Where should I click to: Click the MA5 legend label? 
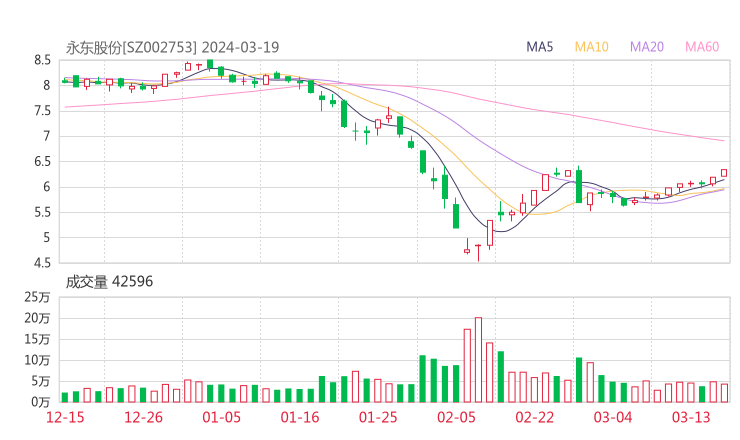pyautogui.click(x=539, y=47)
